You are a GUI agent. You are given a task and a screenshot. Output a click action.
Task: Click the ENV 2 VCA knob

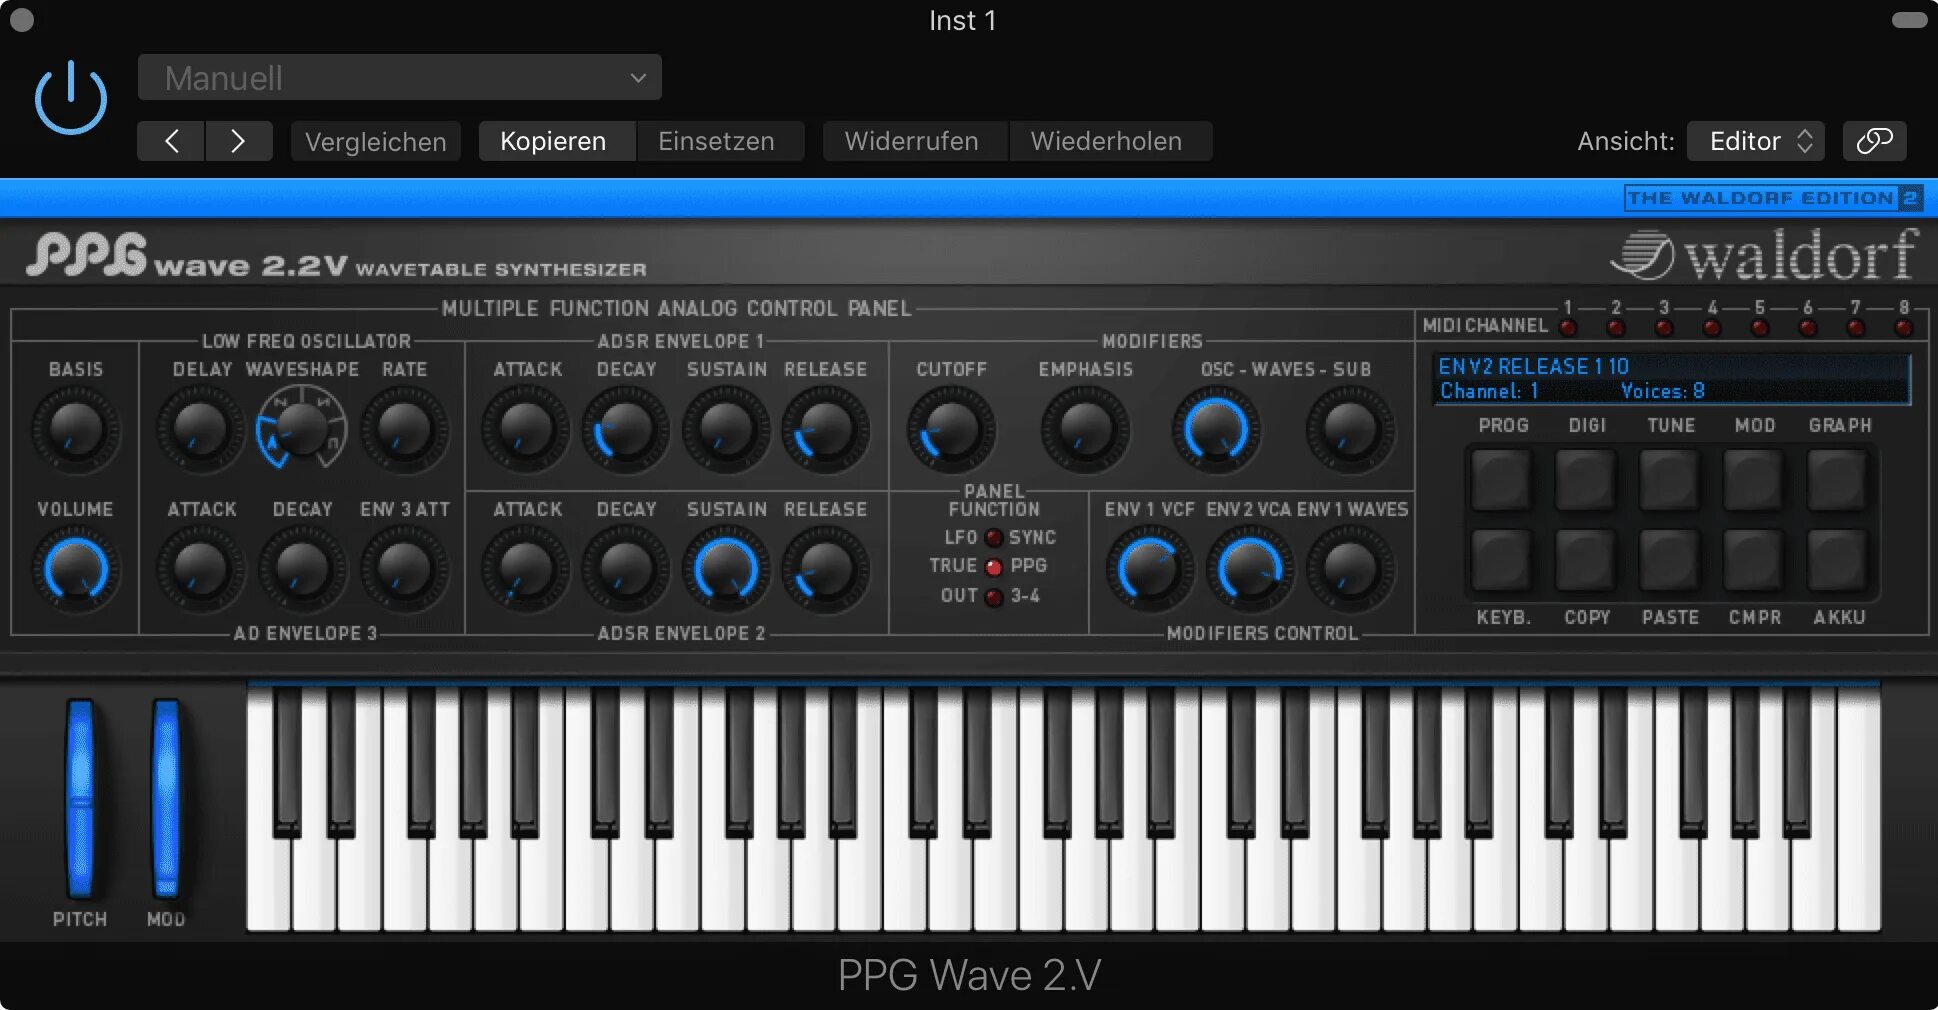click(x=1250, y=569)
